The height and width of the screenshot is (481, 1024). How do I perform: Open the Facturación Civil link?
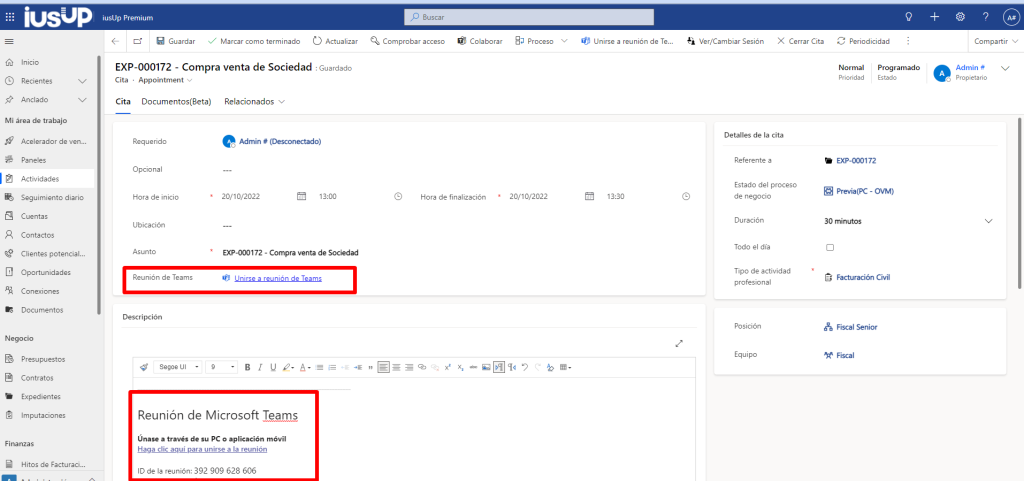point(863,277)
